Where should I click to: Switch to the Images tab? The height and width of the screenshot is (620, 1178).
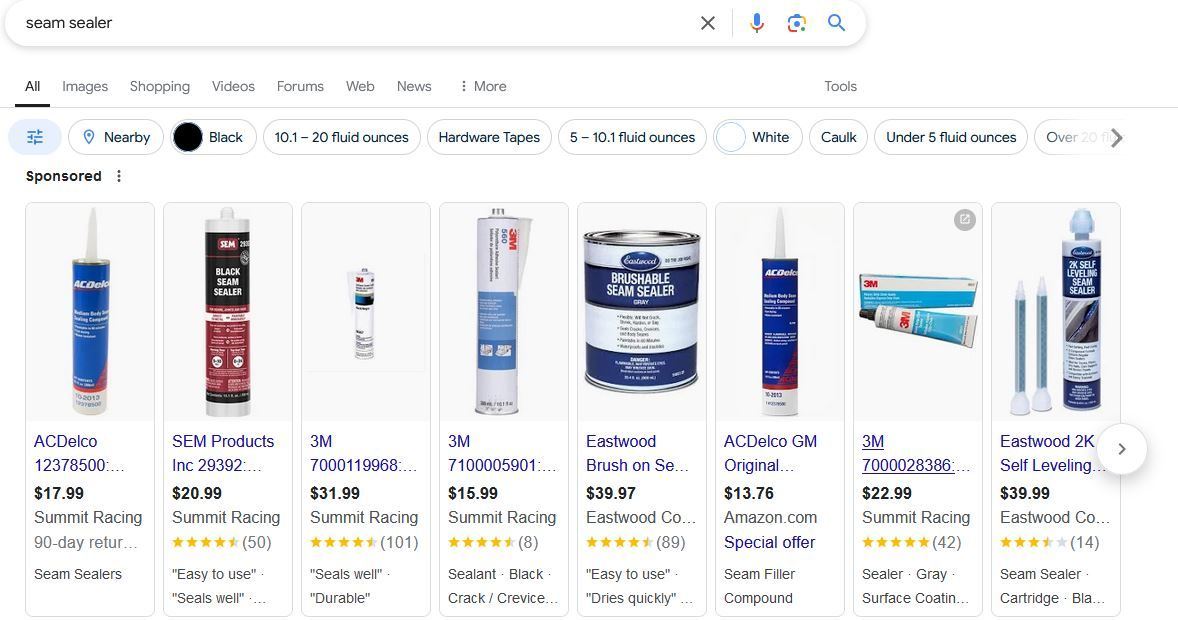[85, 86]
